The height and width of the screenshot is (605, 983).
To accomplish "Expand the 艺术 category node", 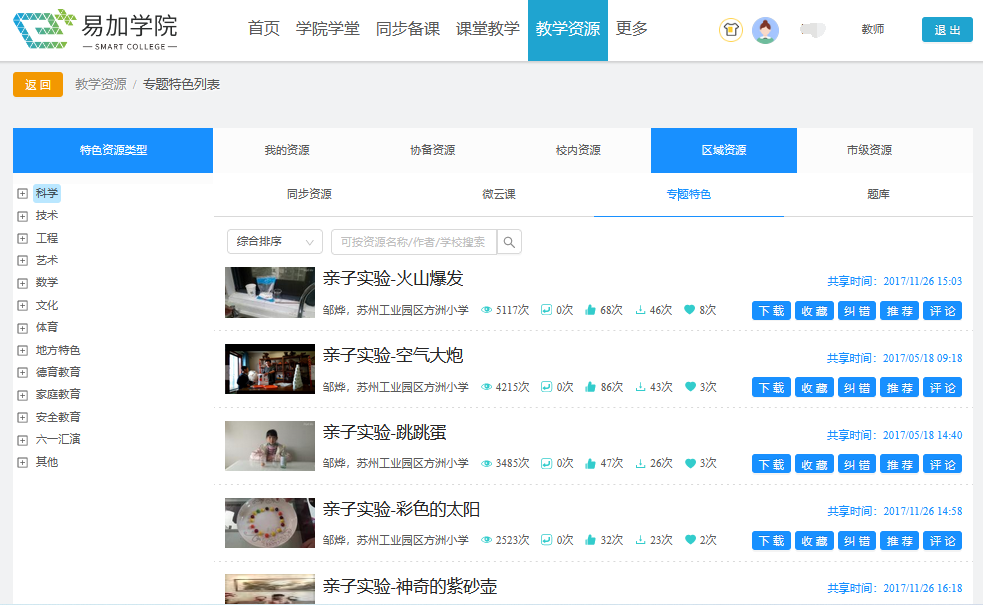I will click(x=23, y=261).
